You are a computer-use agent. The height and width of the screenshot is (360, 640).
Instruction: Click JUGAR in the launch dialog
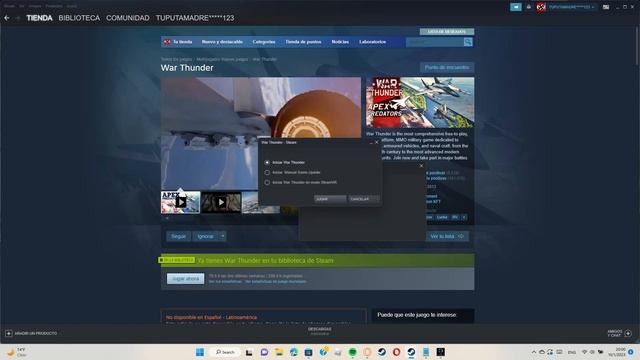(330, 199)
